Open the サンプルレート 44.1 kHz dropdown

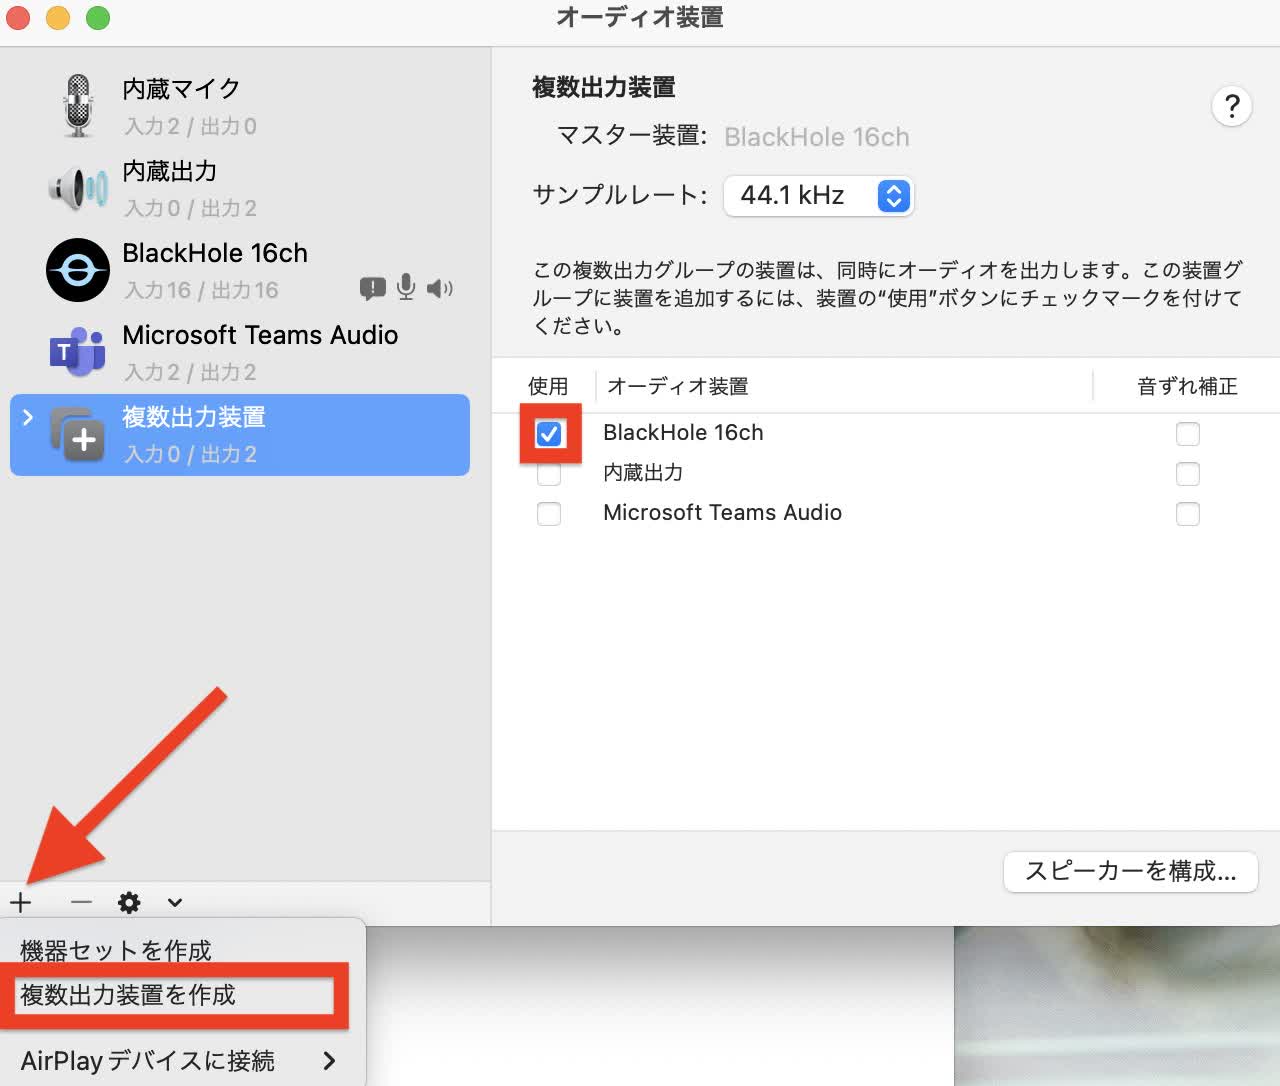tap(819, 195)
